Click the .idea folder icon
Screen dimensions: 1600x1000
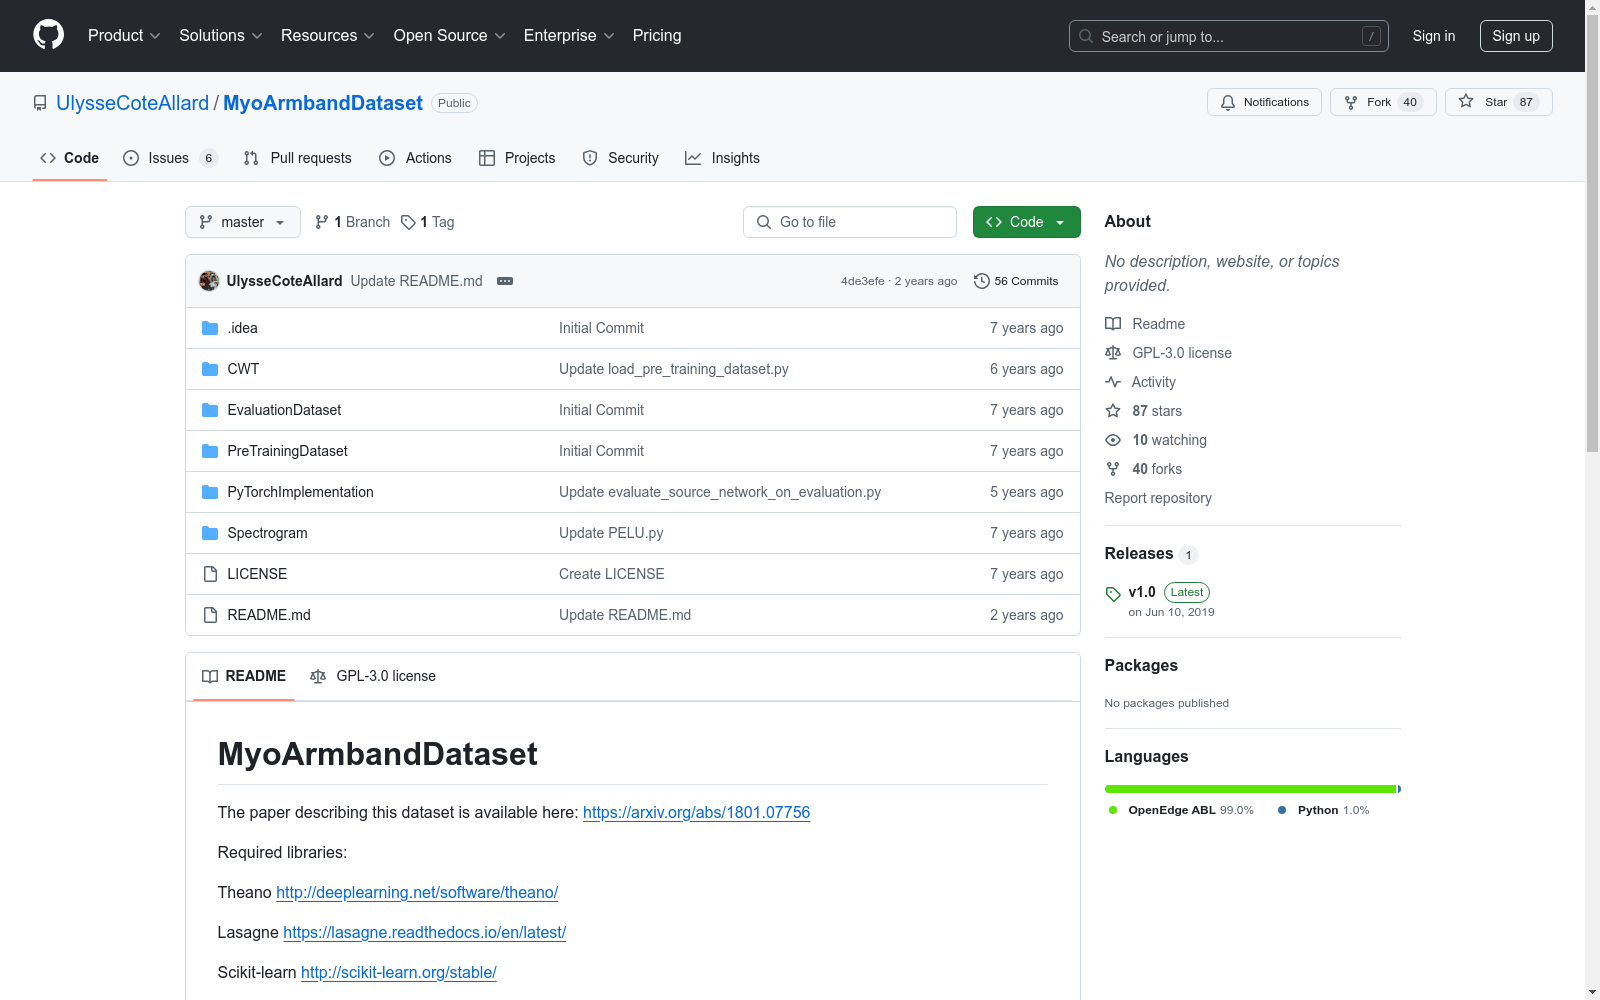[210, 328]
